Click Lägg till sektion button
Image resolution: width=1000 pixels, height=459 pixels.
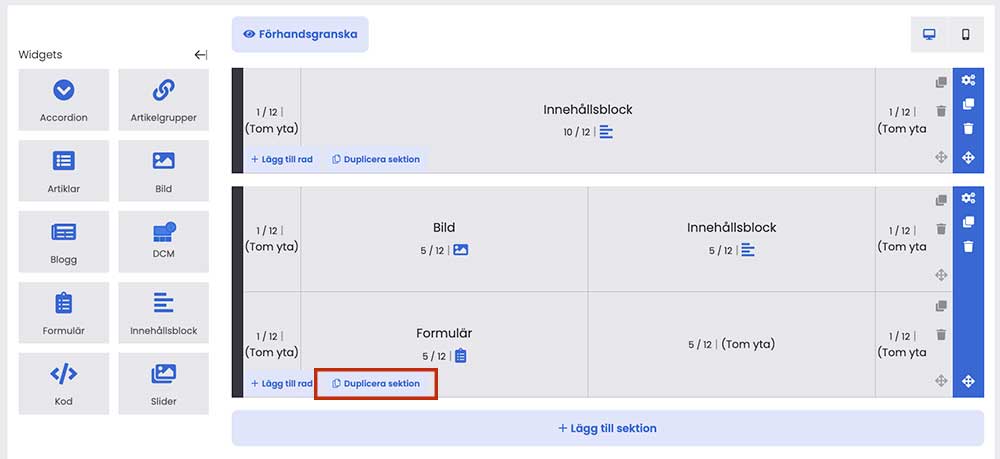click(608, 428)
